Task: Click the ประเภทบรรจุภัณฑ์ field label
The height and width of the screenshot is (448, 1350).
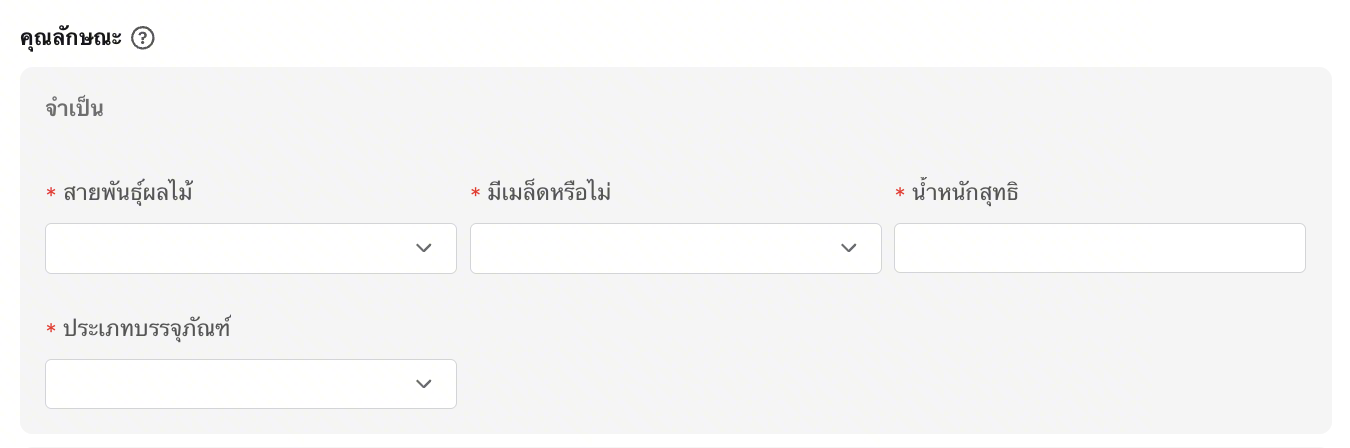Action: 147,329
